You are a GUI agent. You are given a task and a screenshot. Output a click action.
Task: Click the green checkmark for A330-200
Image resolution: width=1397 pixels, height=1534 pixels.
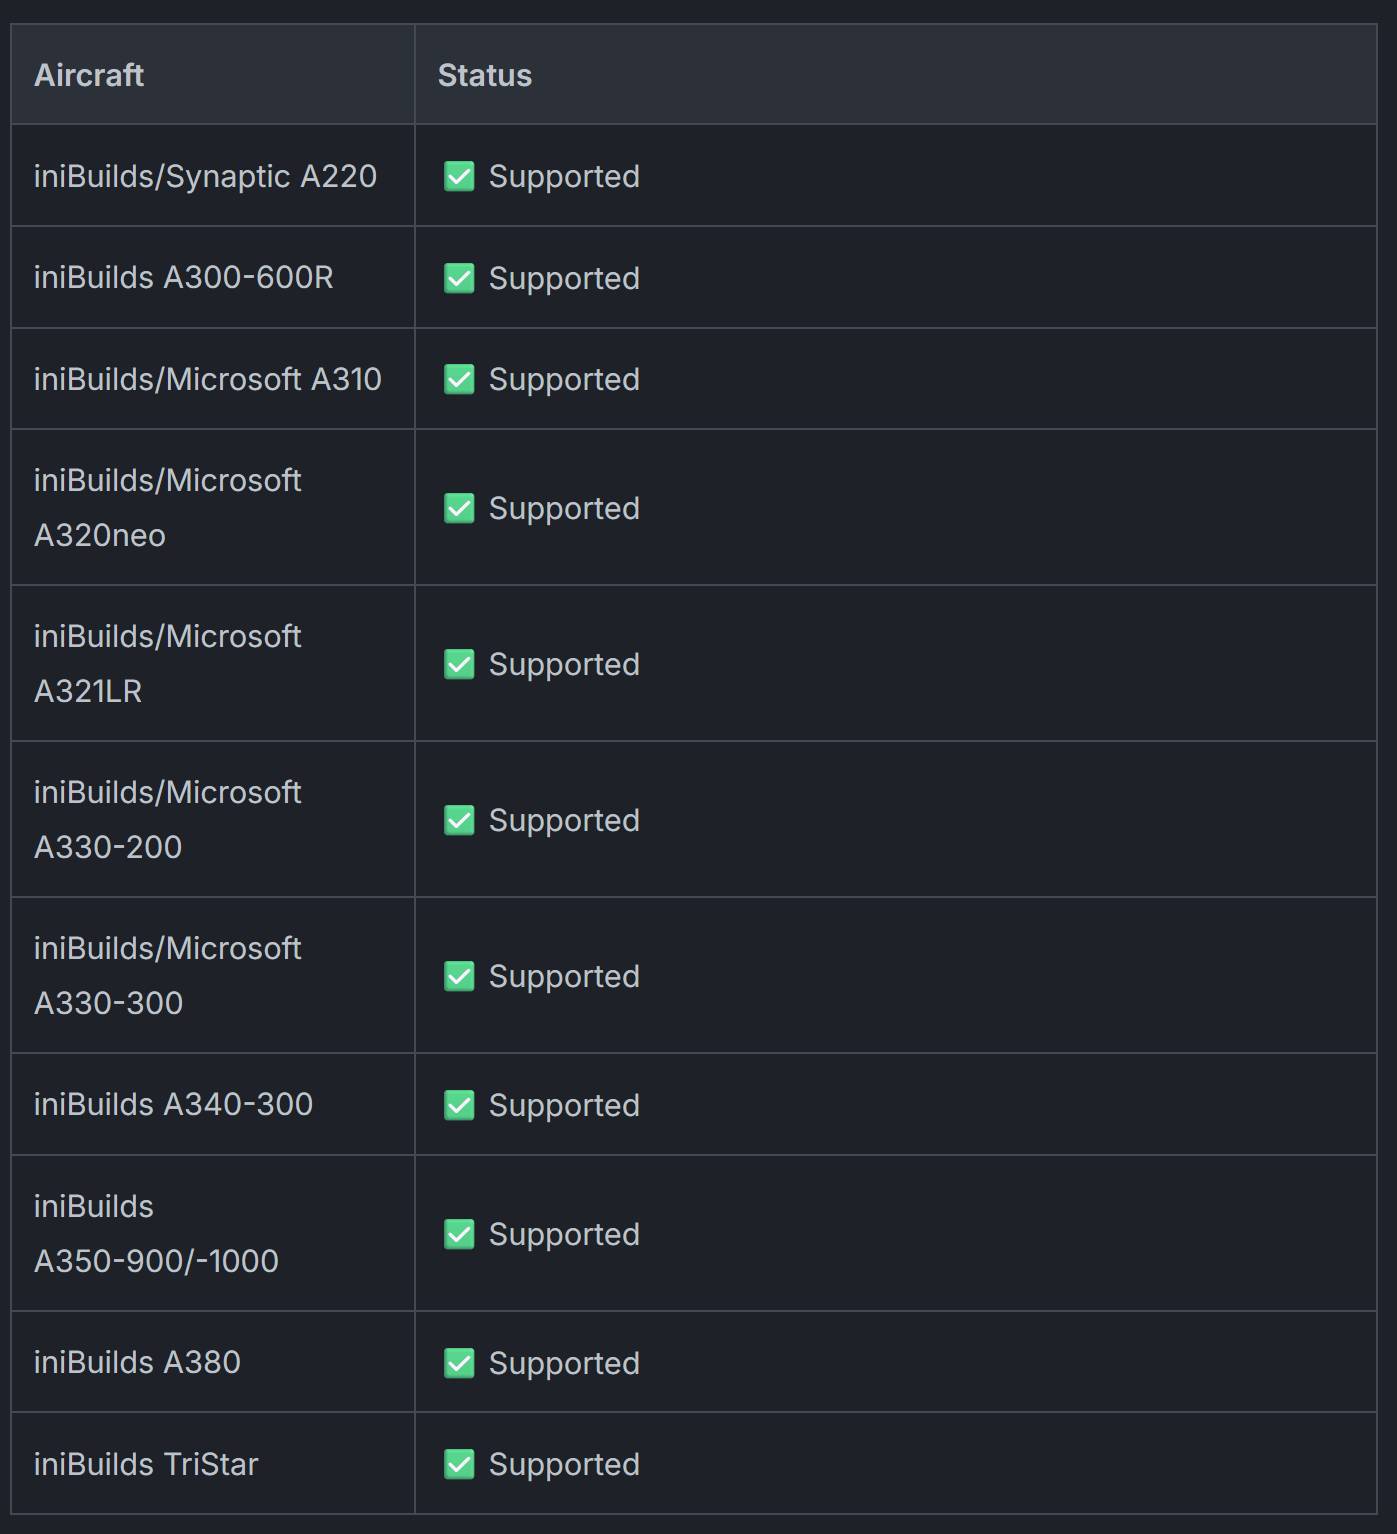point(459,820)
